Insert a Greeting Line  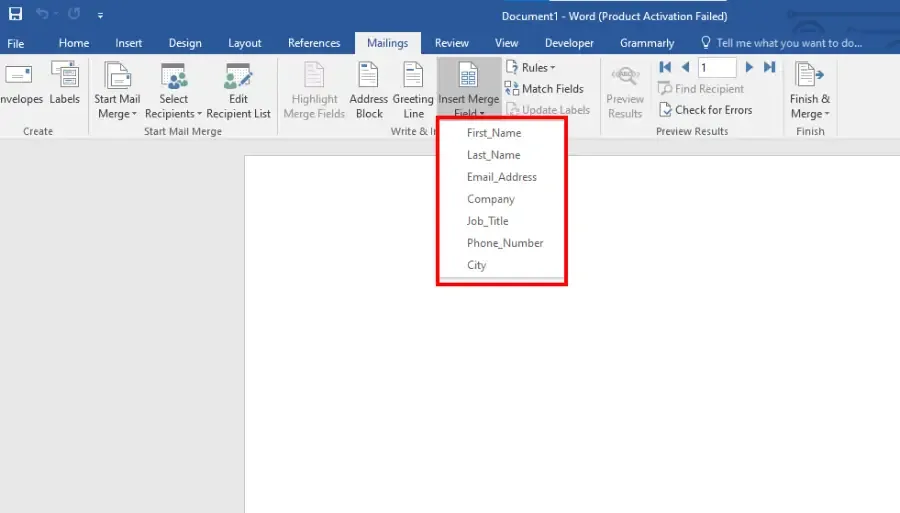click(x=413, y=91)
